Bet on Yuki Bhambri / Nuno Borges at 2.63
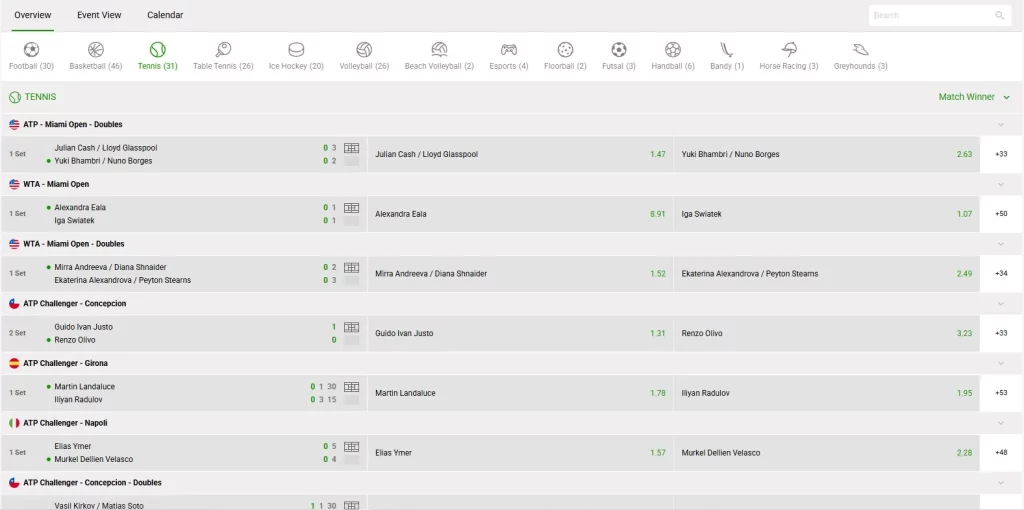Viewport: 1024px width, 510px height. point(827,154)
